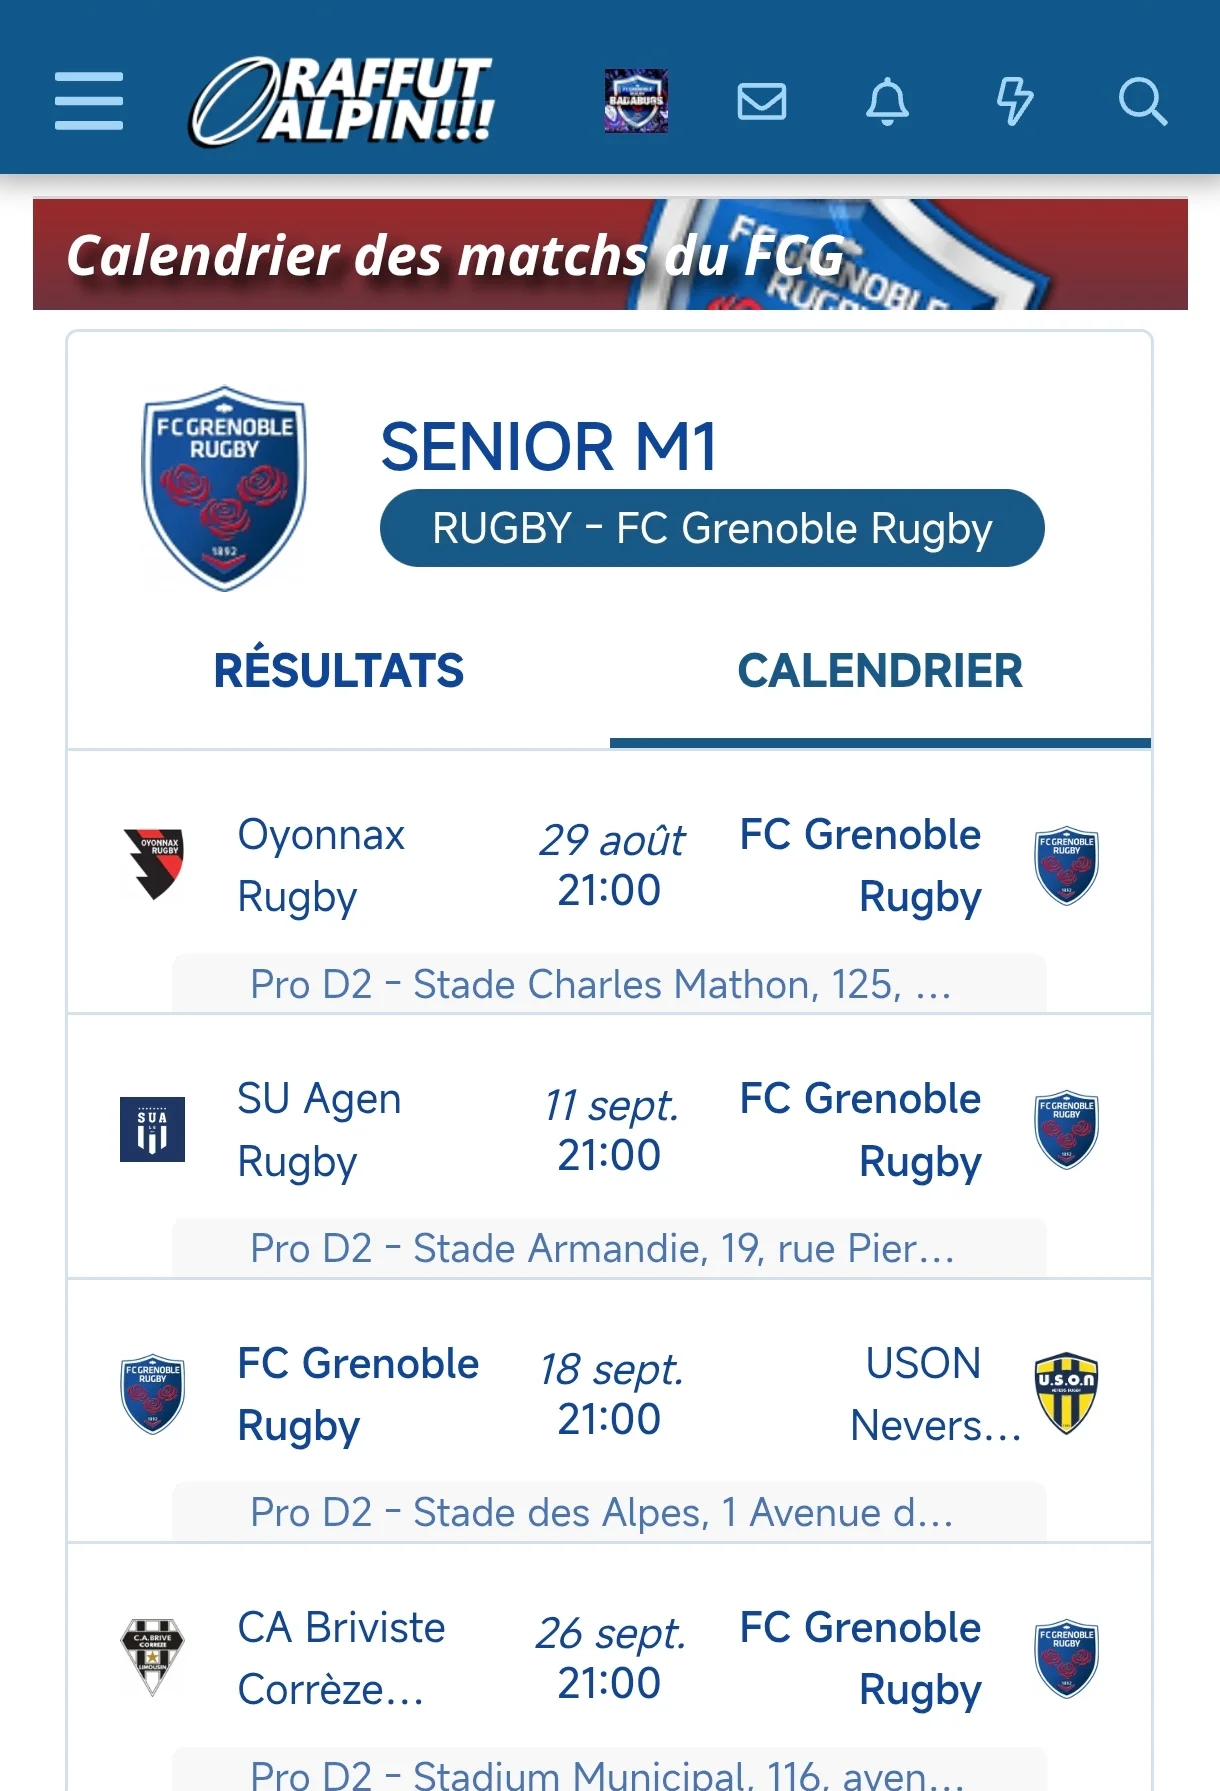Open the hamburger navigation menu
The height and width of the screenshot is (1791, 1220).
[89, 101]
